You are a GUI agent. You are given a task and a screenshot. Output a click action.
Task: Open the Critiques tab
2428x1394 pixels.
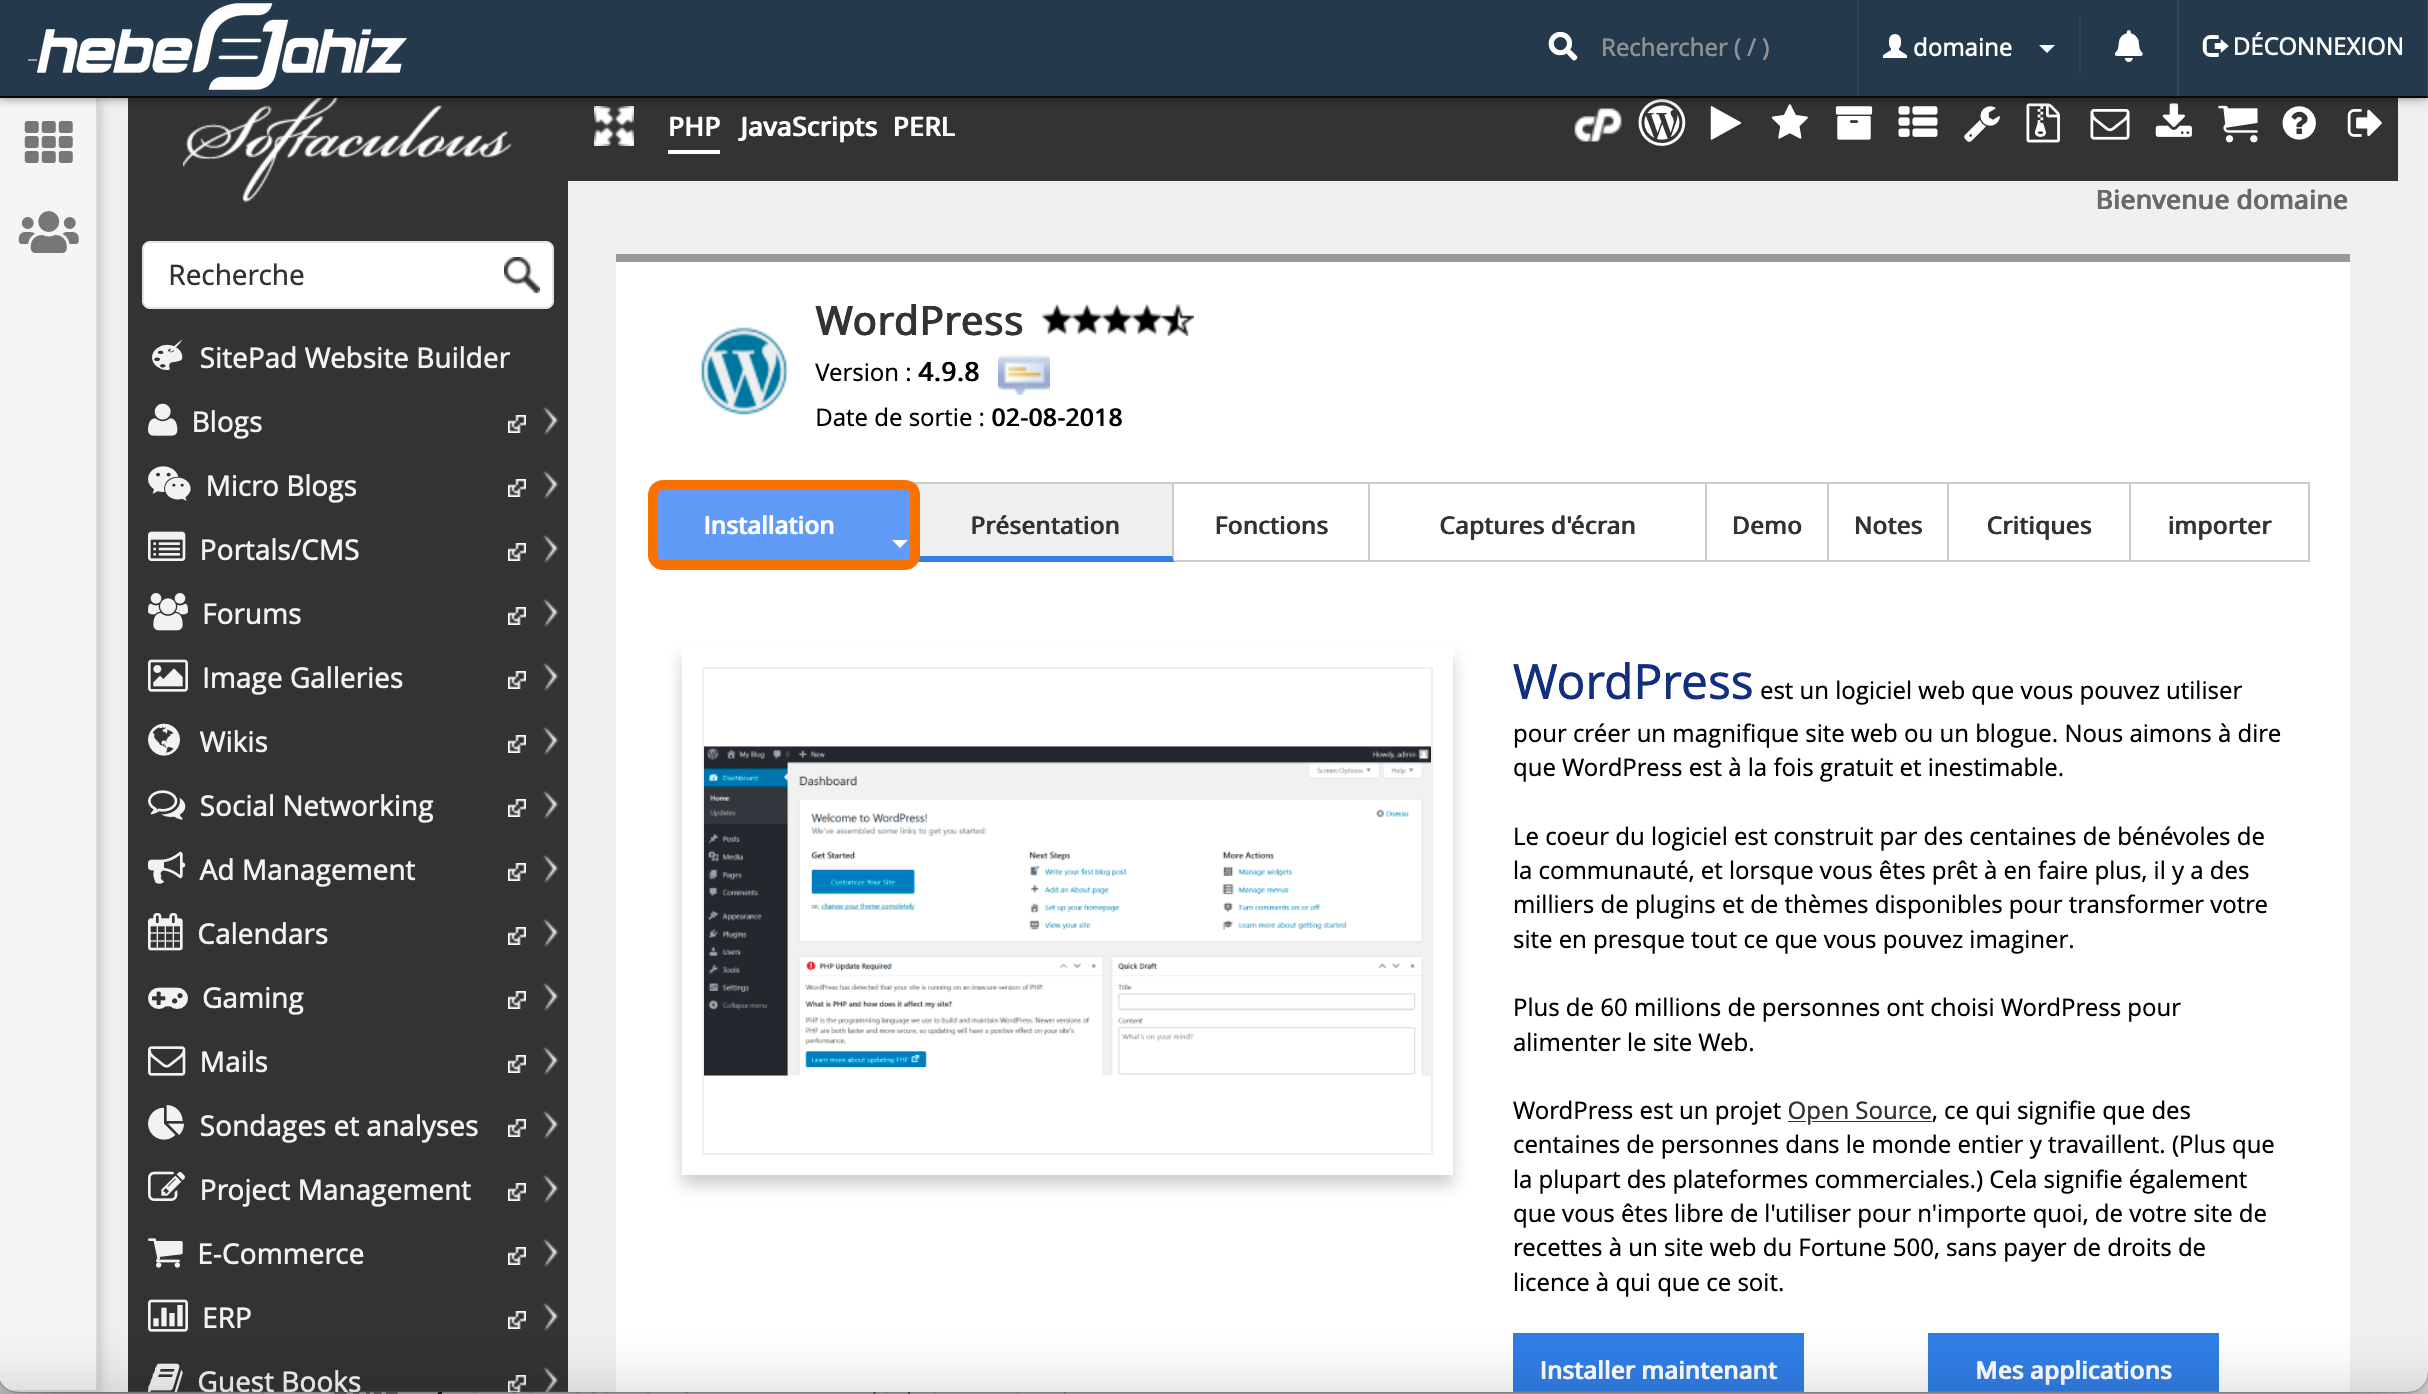pos(2039,525)
